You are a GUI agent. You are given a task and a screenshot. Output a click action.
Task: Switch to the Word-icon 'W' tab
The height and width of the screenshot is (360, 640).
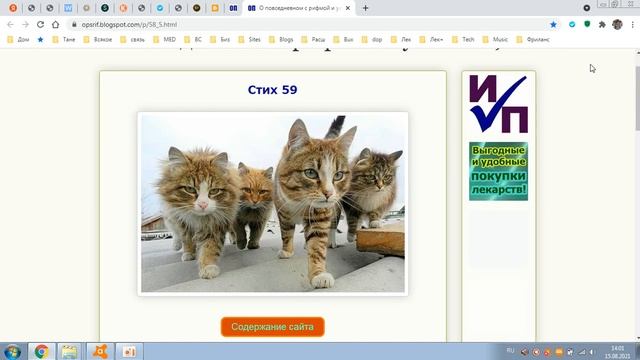point(68,8)
